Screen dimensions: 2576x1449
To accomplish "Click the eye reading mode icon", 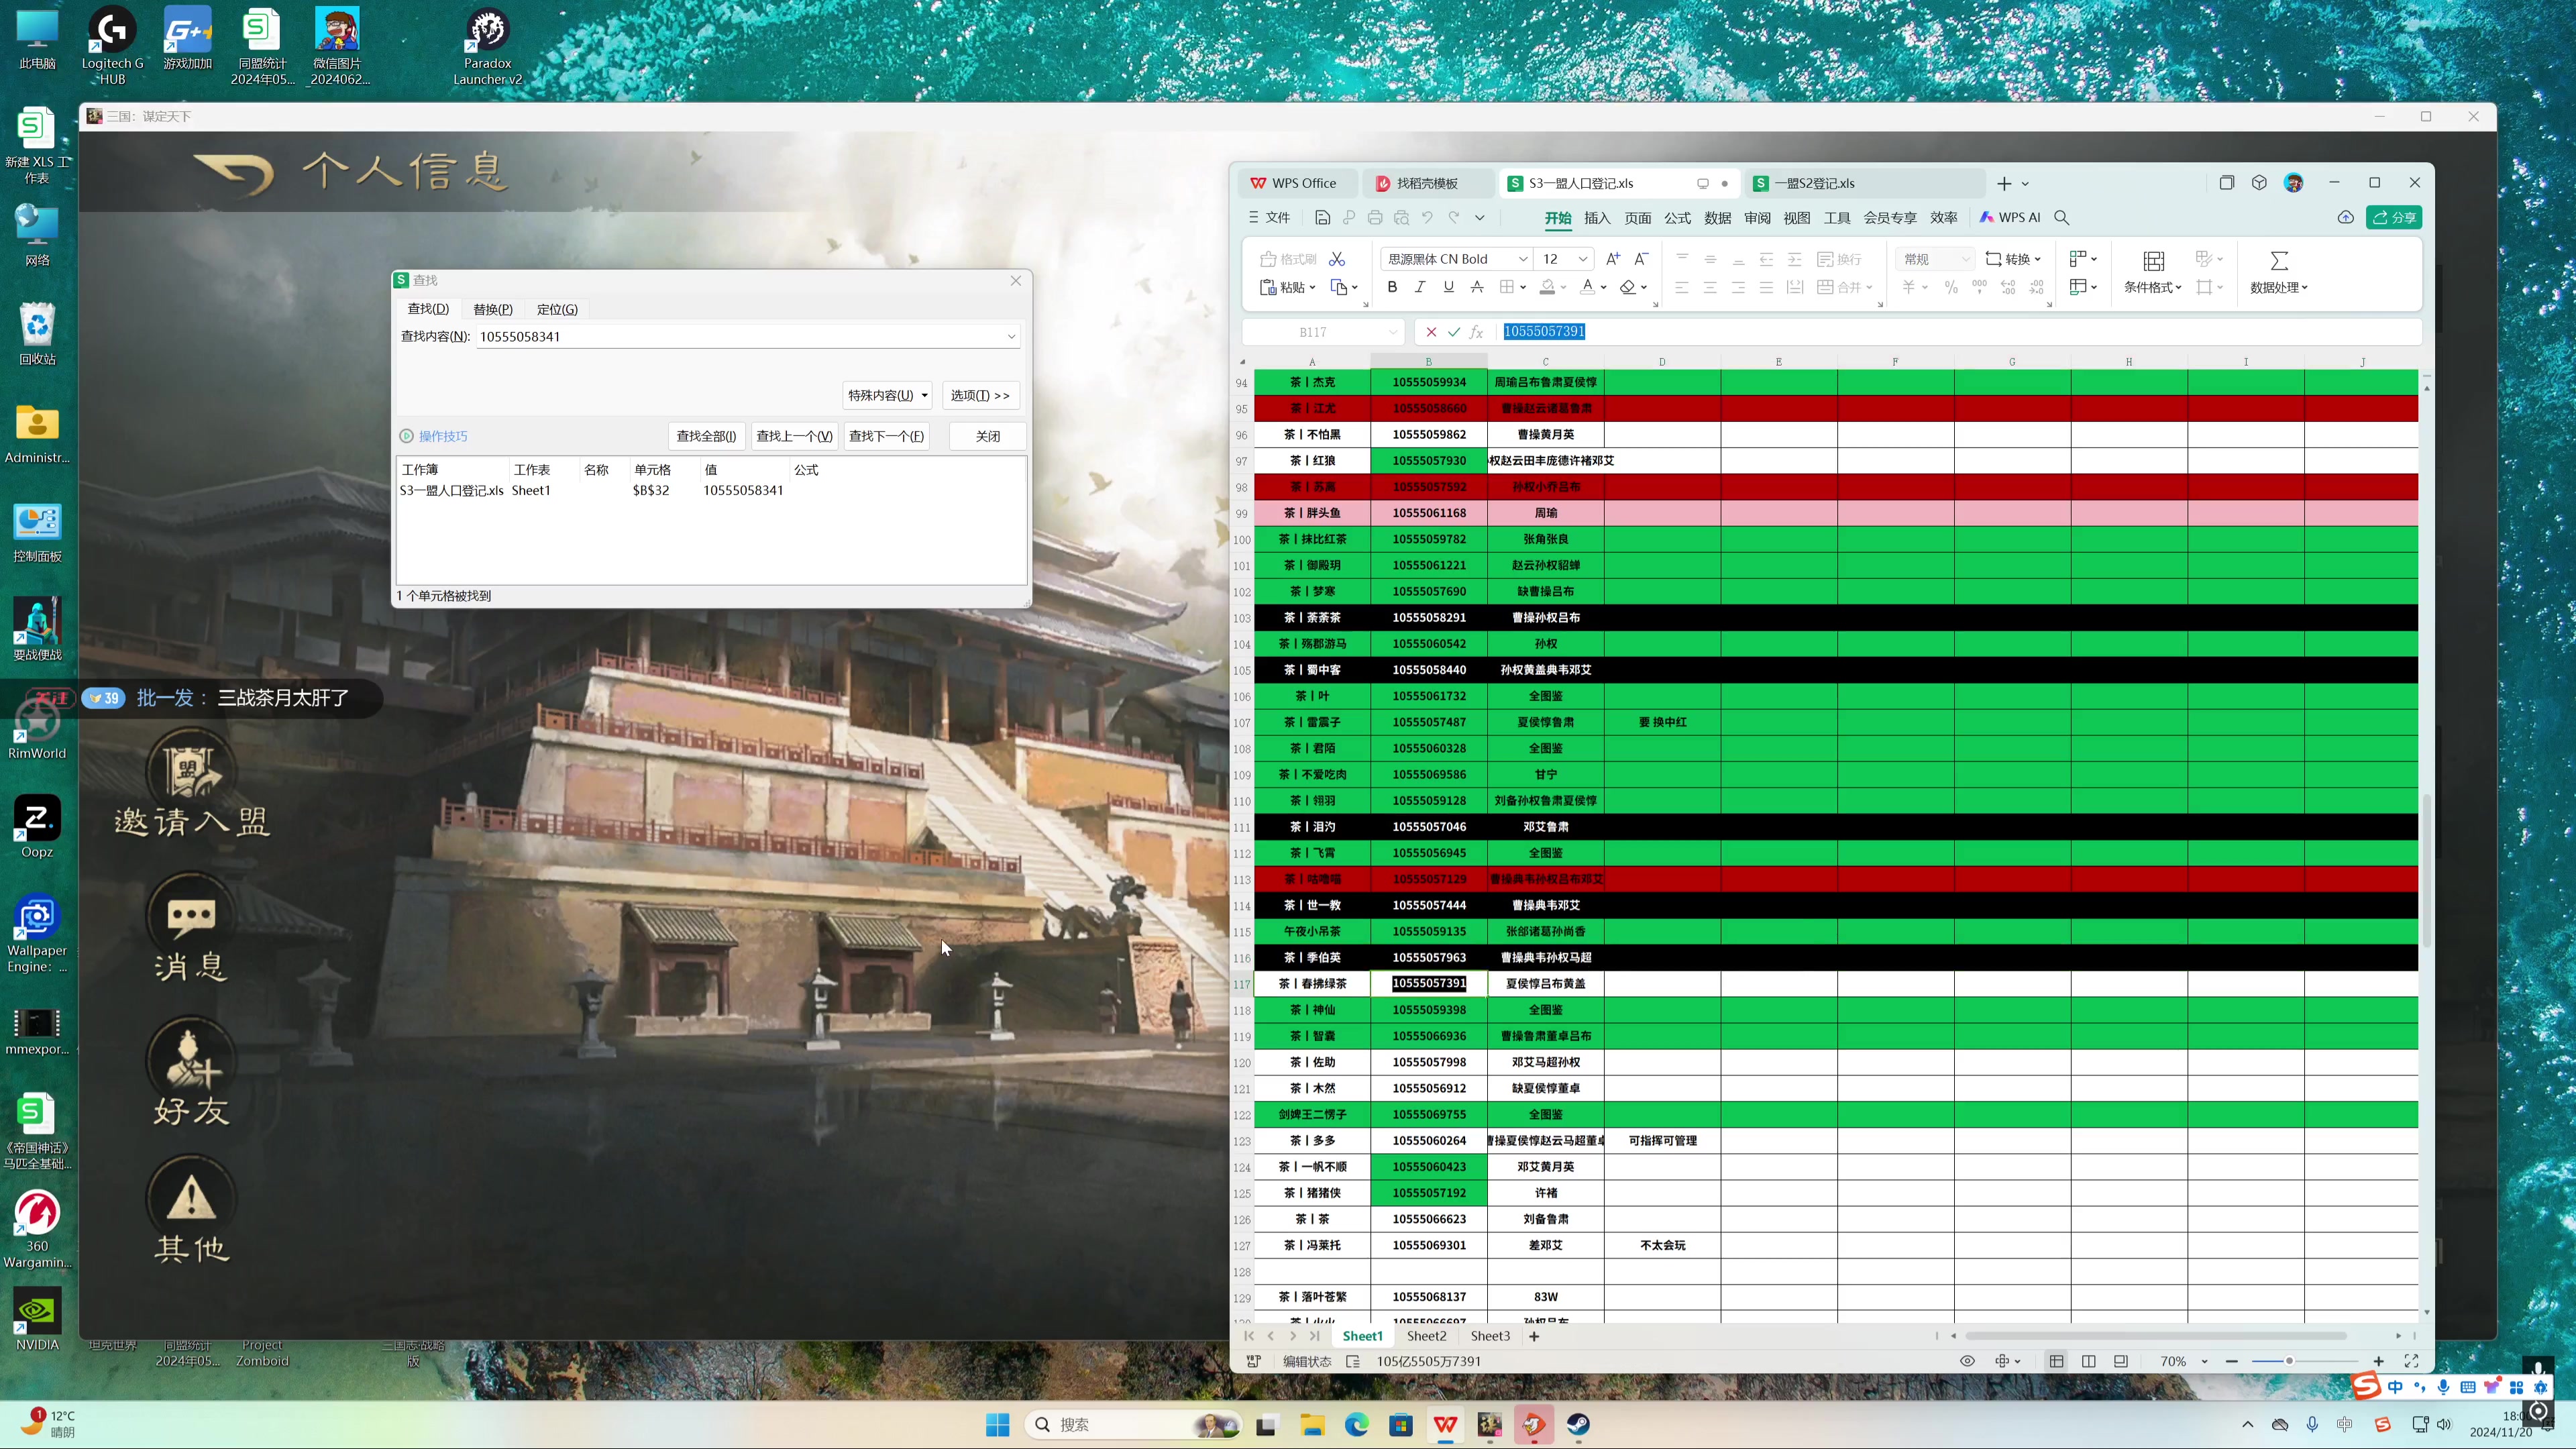I will (1967, 1361).
